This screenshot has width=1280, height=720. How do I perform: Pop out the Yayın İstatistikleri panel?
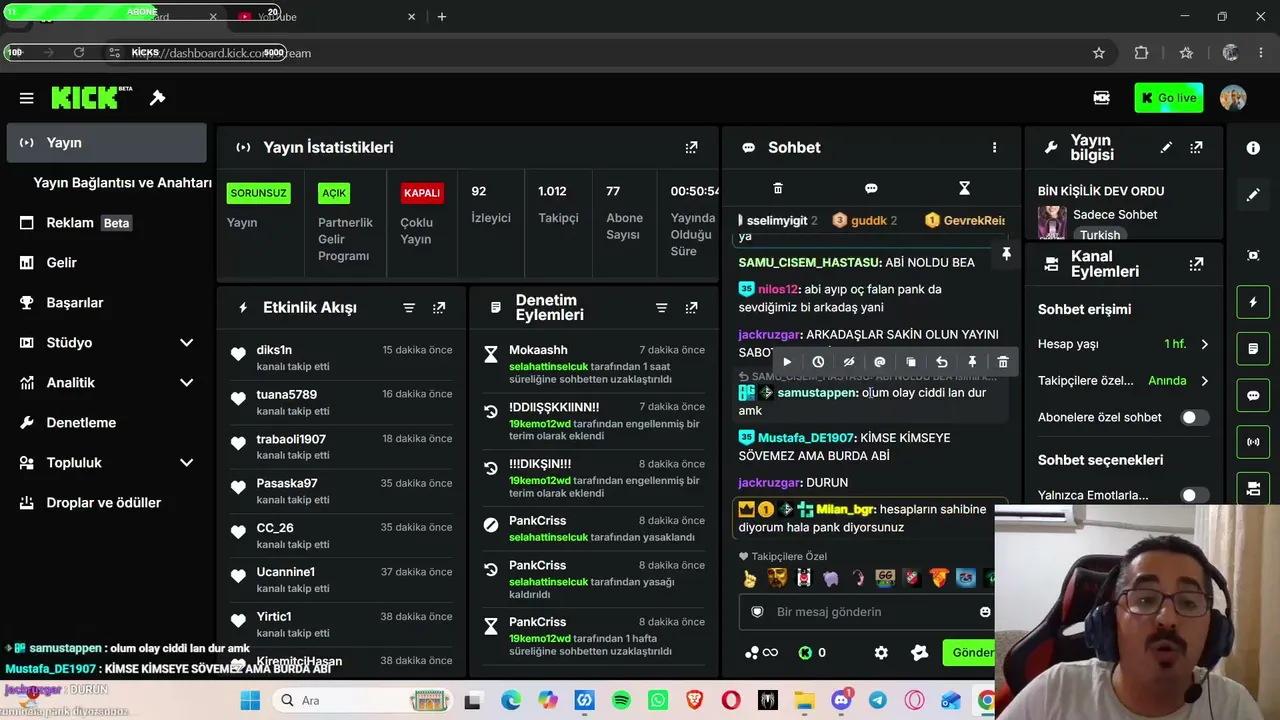coord(691,147)
